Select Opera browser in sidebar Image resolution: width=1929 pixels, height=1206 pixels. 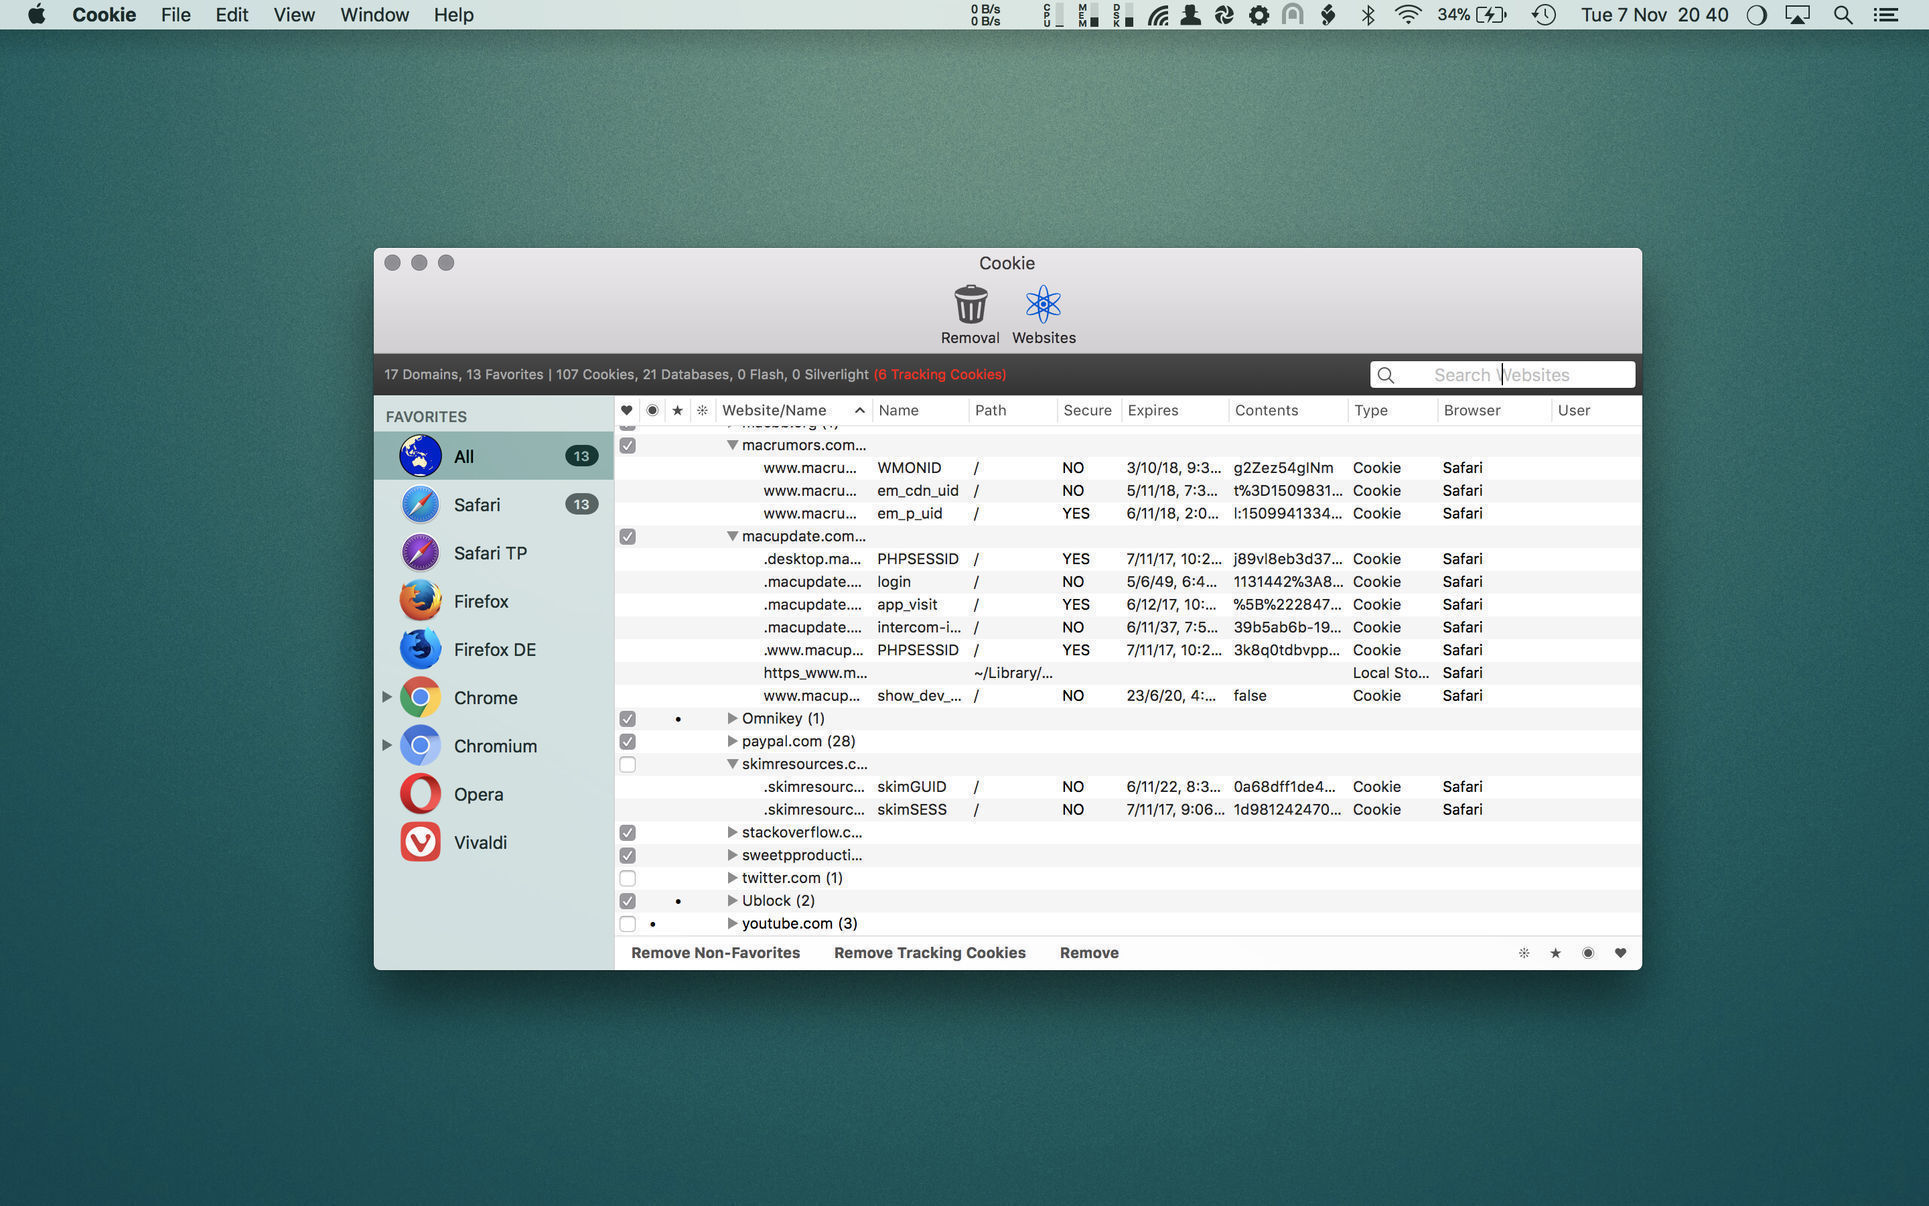pyautogui.click(x=477, y=794)
